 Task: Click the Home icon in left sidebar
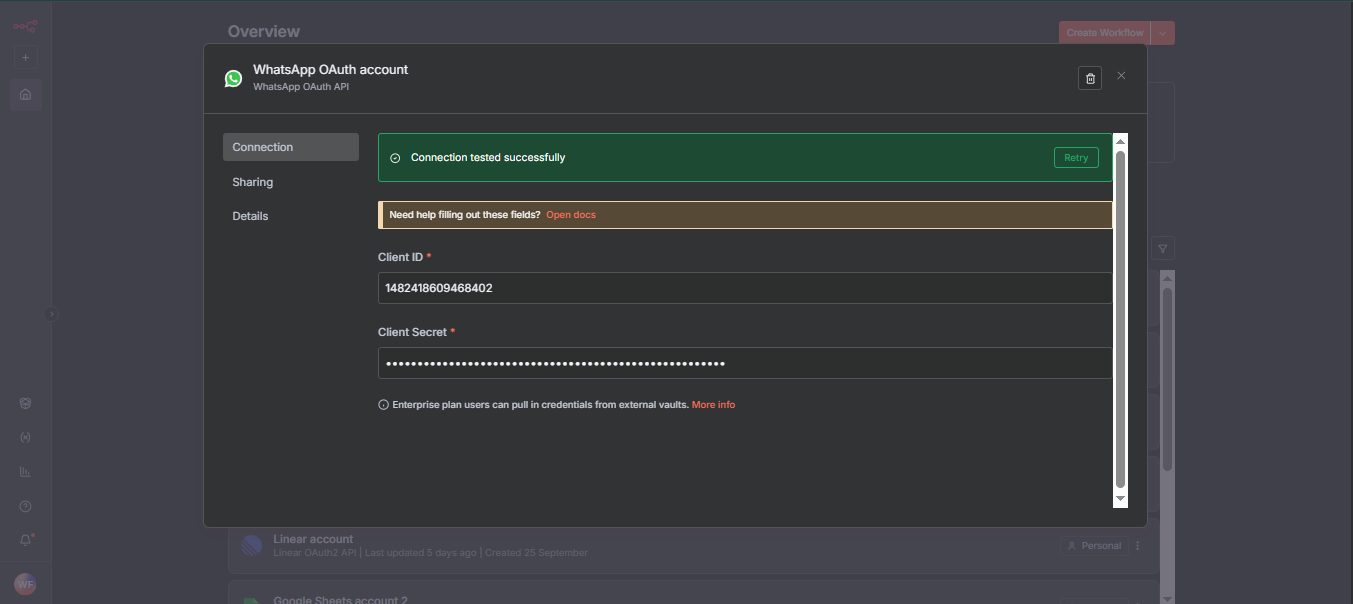[x=26, y=95]
